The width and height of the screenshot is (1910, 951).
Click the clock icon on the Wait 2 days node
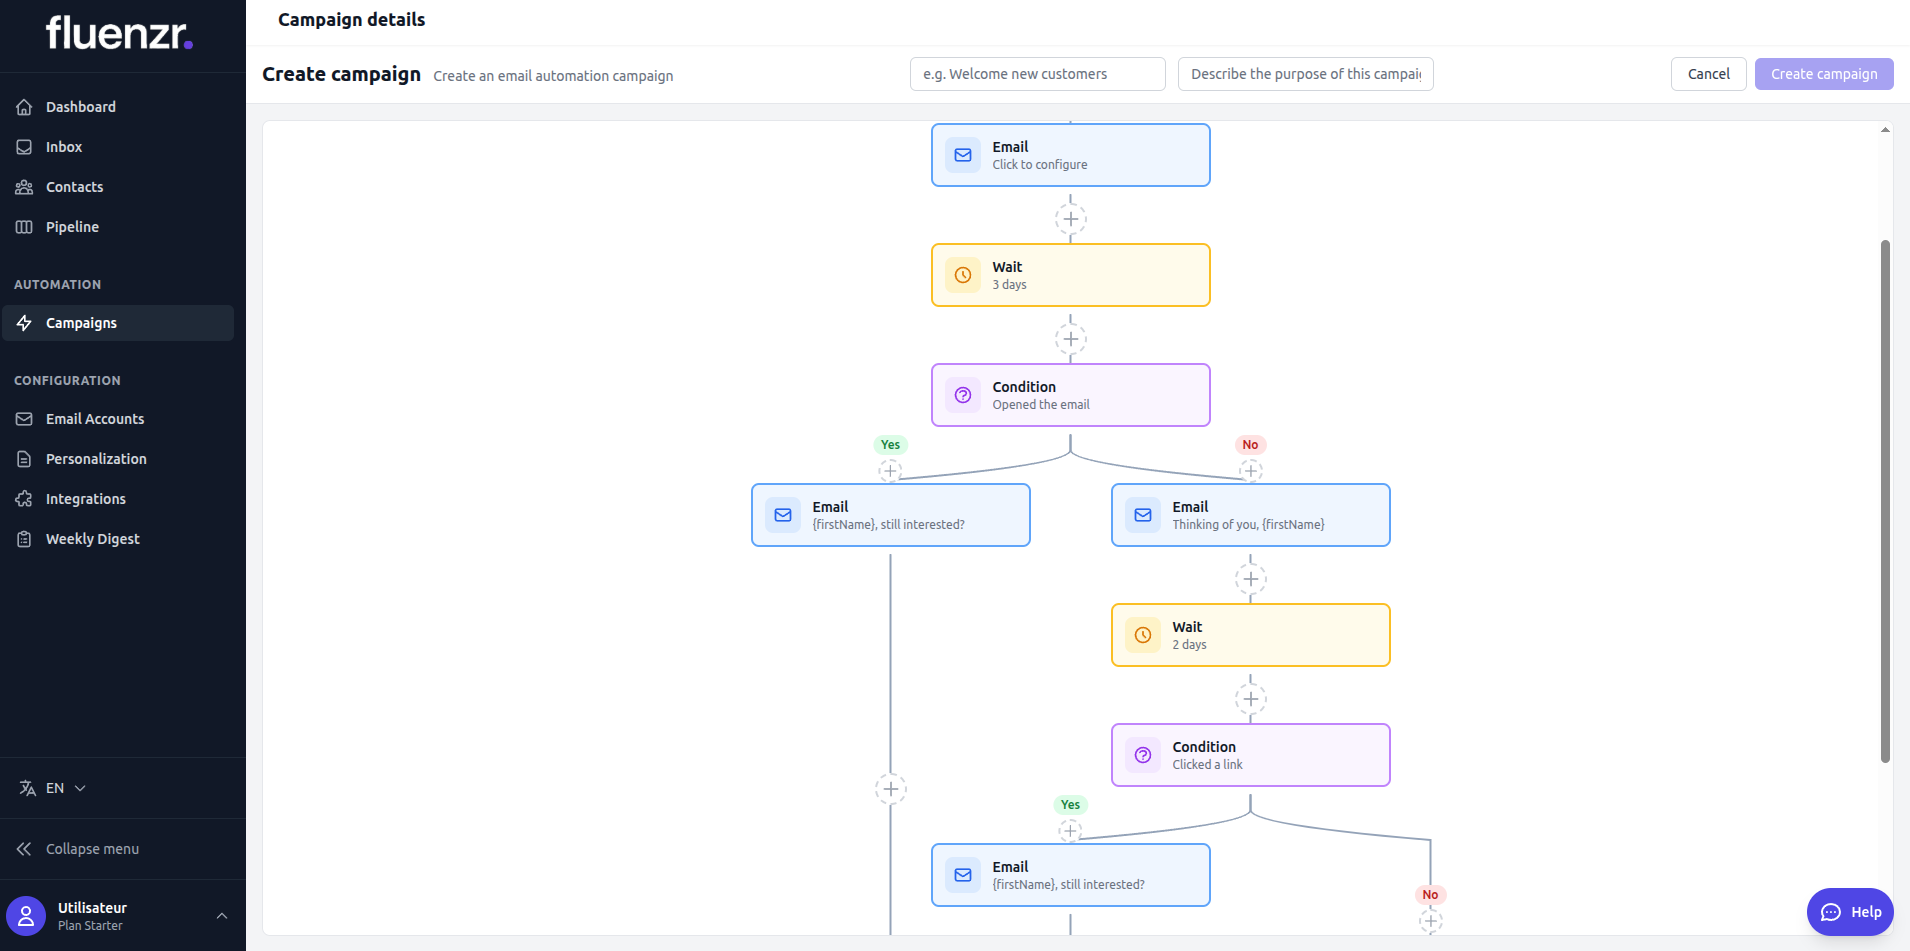pos(1143,635)
